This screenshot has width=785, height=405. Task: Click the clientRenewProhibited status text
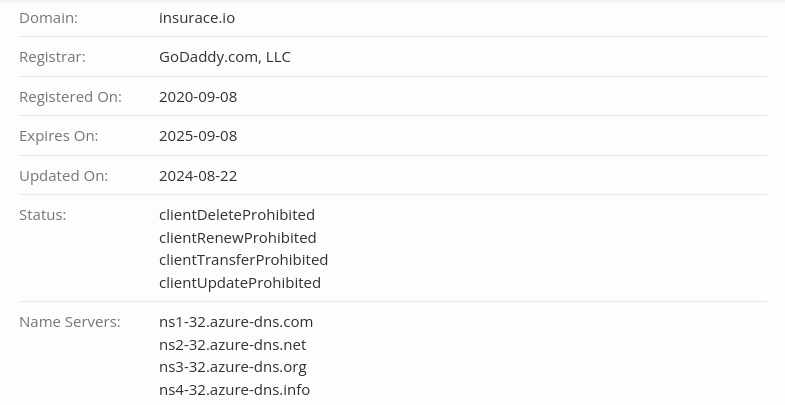(237, 238)
